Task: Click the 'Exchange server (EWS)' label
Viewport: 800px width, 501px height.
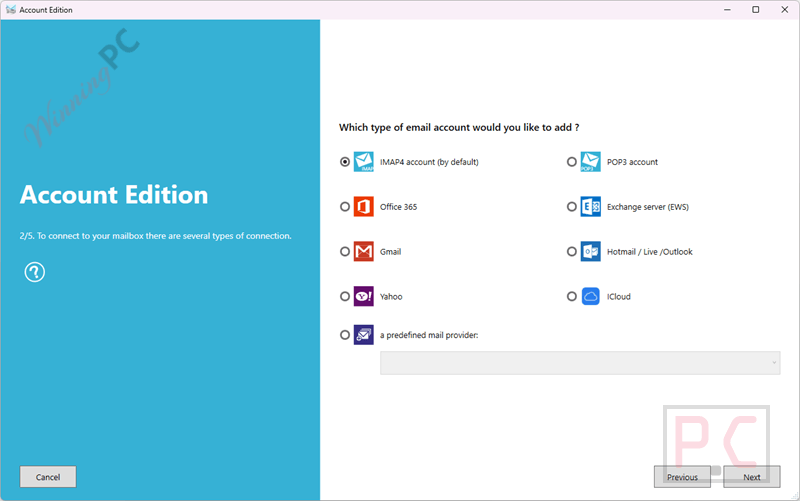Action: [647, 207]
